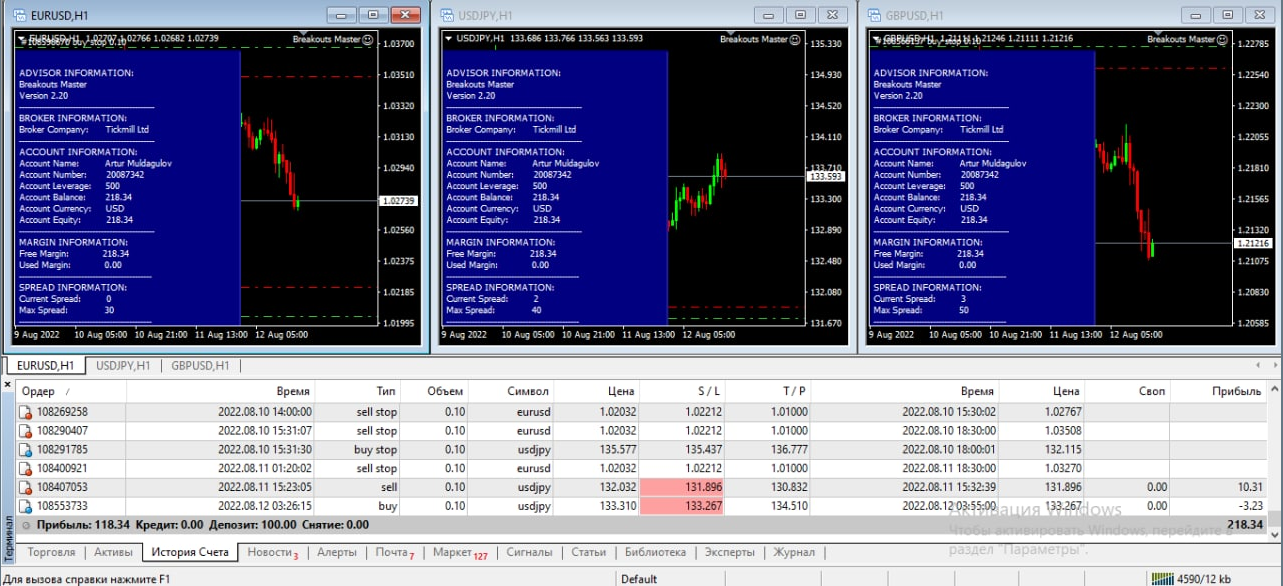Image resolution: width=1283 pixels, height=586 pixels.
Task: Open the Сигналы tab
Action: [529, 552]
